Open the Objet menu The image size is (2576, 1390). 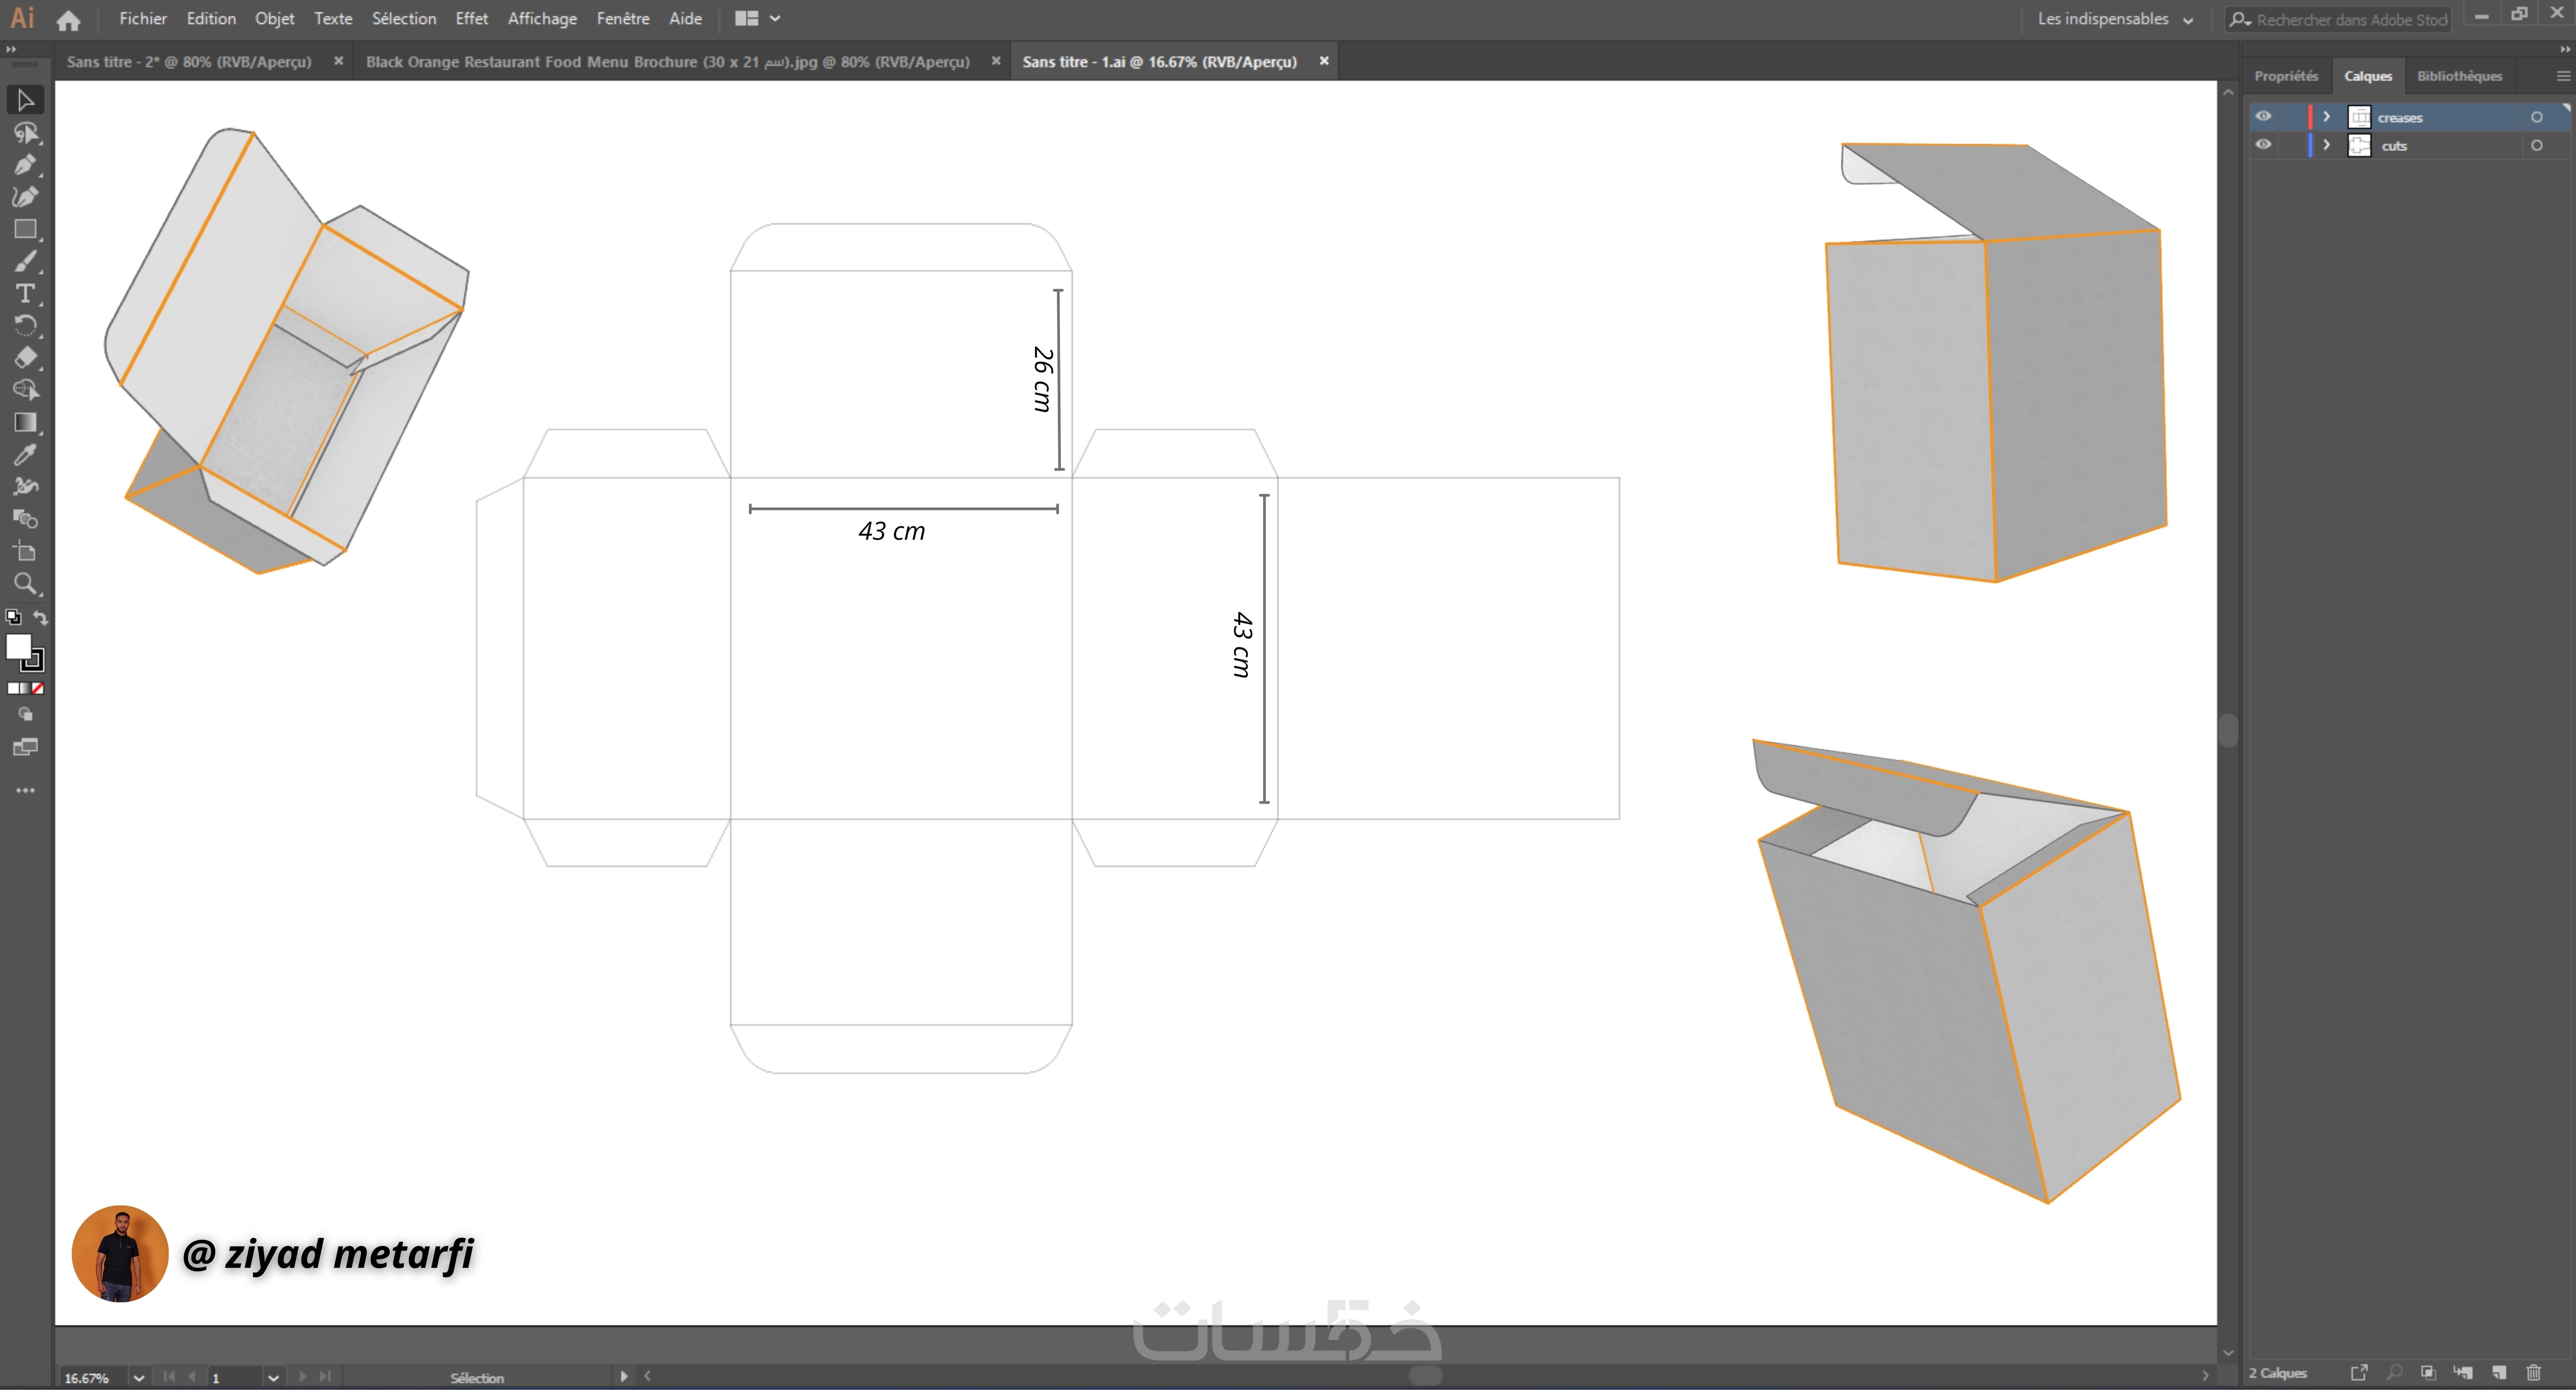click(x=274, y=18)
